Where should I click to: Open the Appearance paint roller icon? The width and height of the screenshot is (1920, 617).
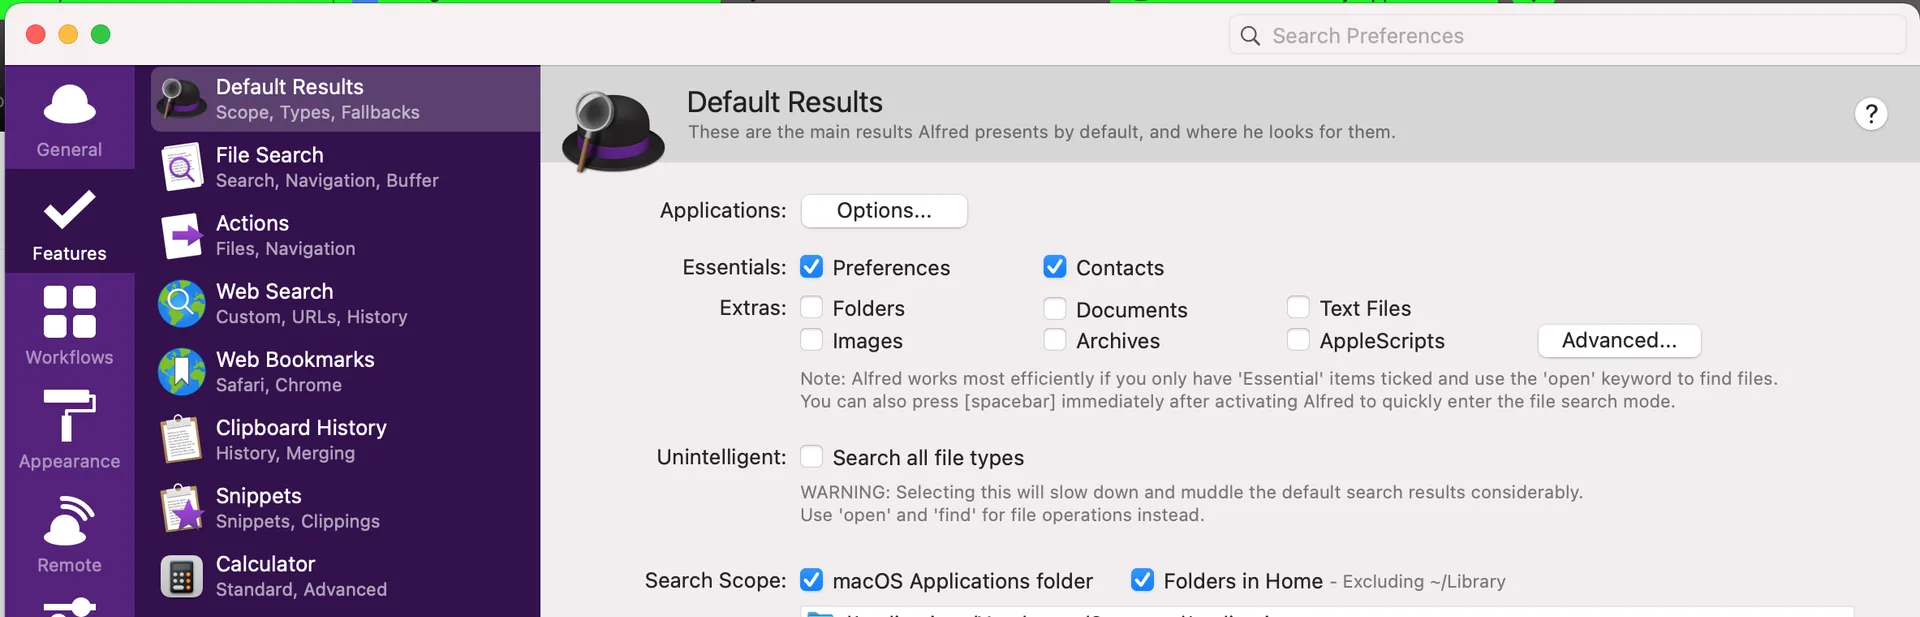click(69, 415)
